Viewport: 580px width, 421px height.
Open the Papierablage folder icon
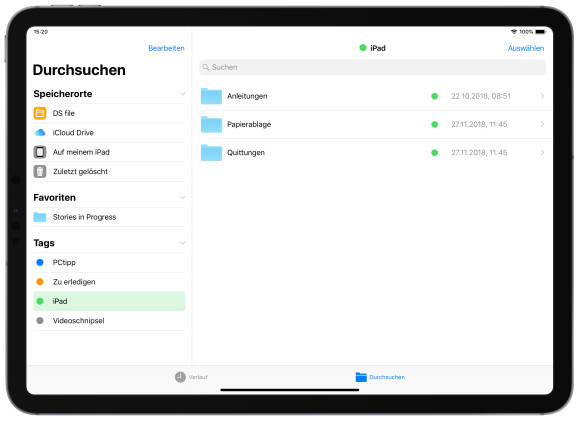coord(211,124)
